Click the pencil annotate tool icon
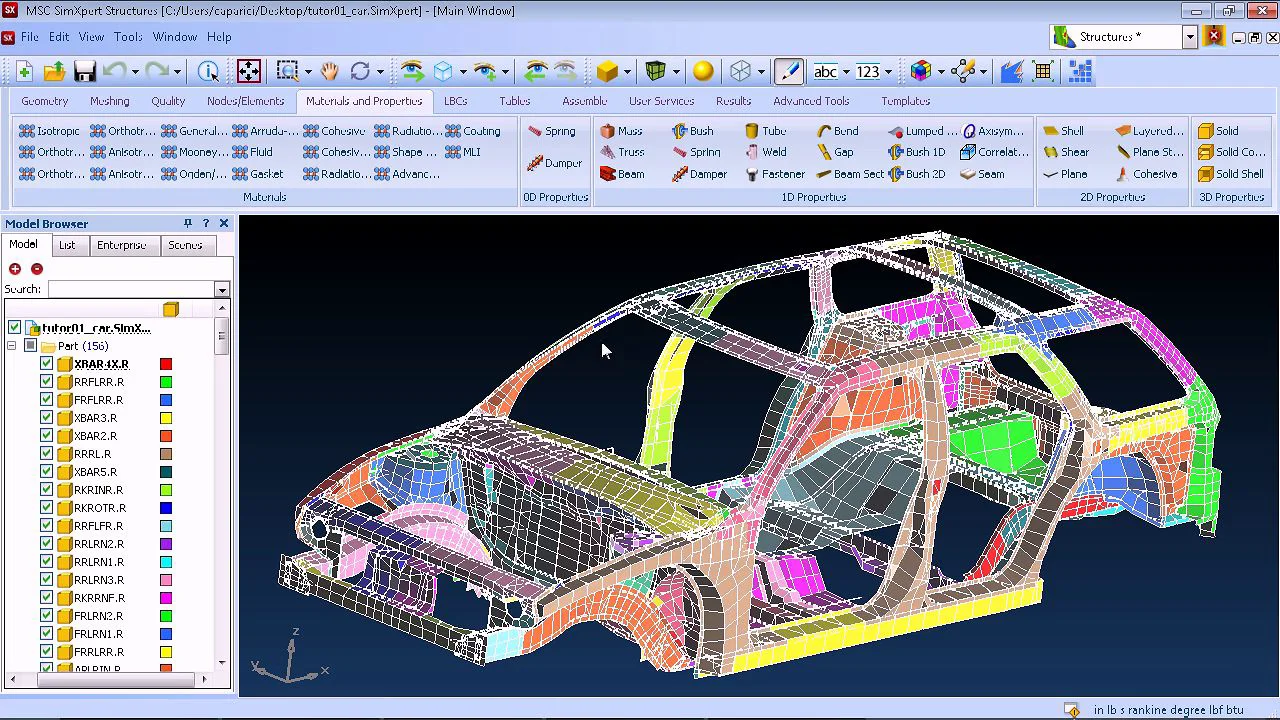 click(x=788, y=71)
